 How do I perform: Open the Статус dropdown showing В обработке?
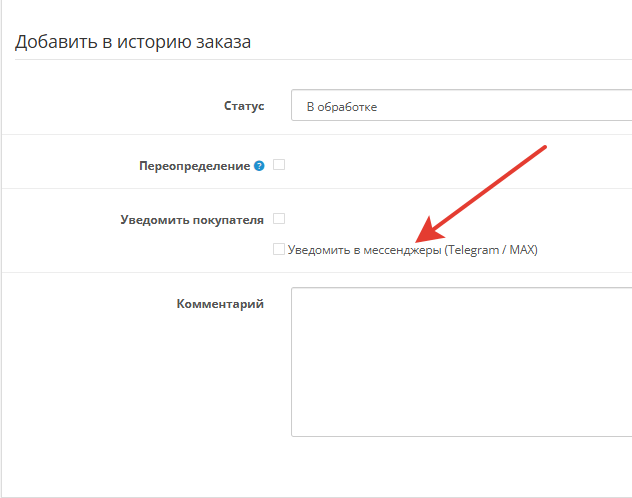pyautogui.click(x=462, y=105)
